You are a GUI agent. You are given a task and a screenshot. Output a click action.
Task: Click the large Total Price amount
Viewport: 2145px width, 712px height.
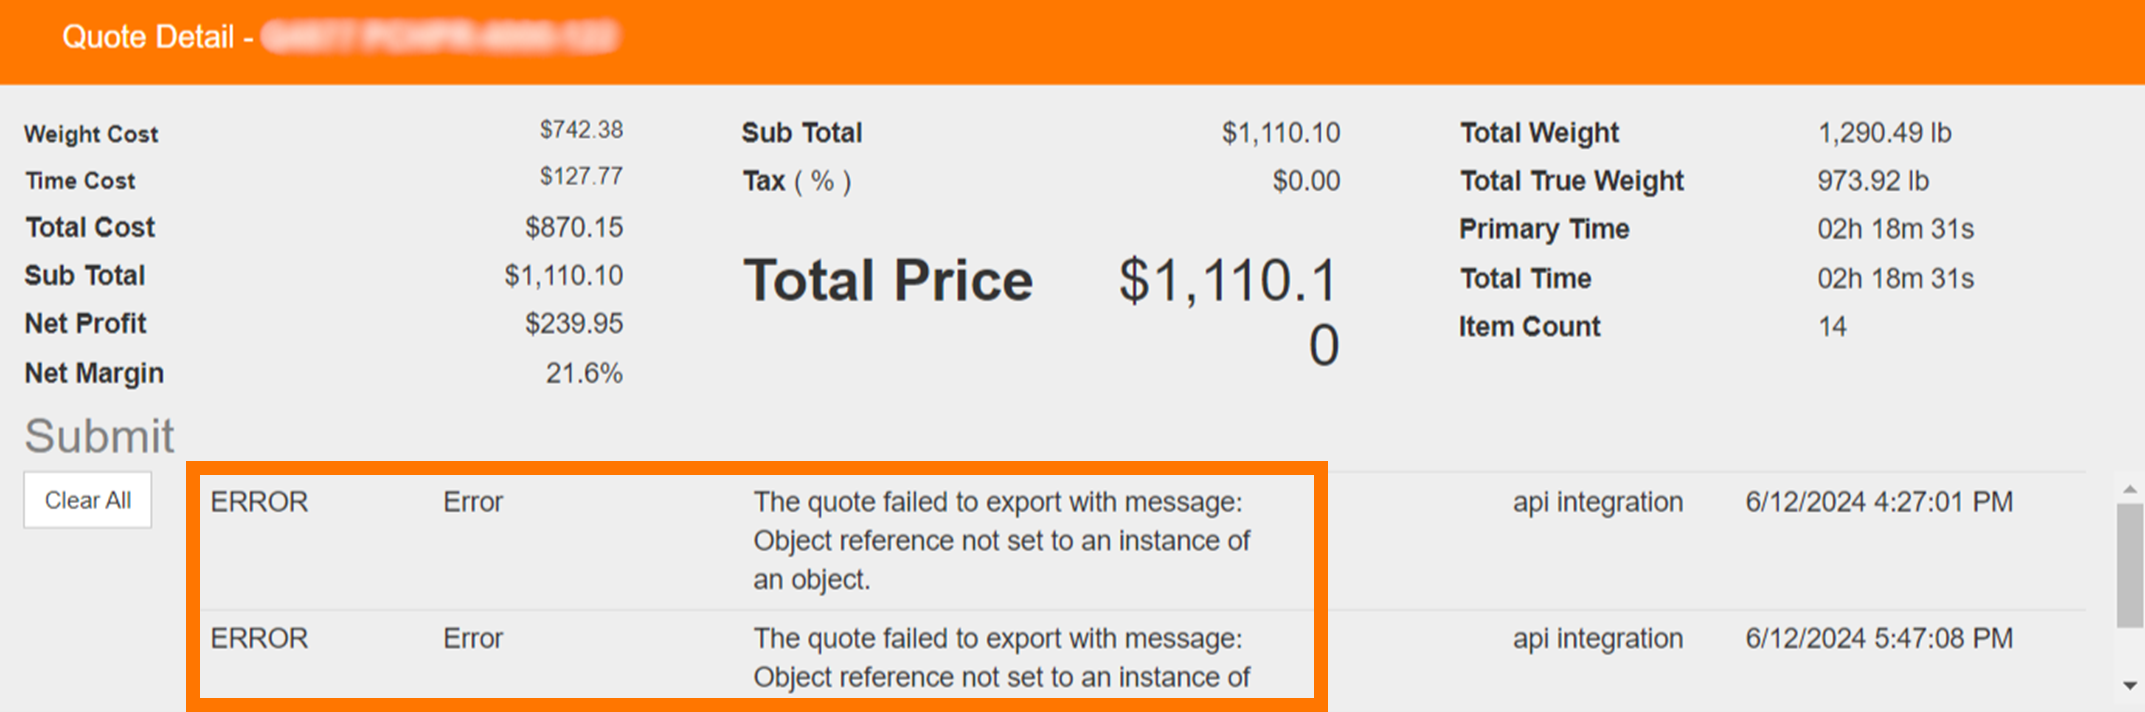pyautogui.click(x=1228, y=310)
